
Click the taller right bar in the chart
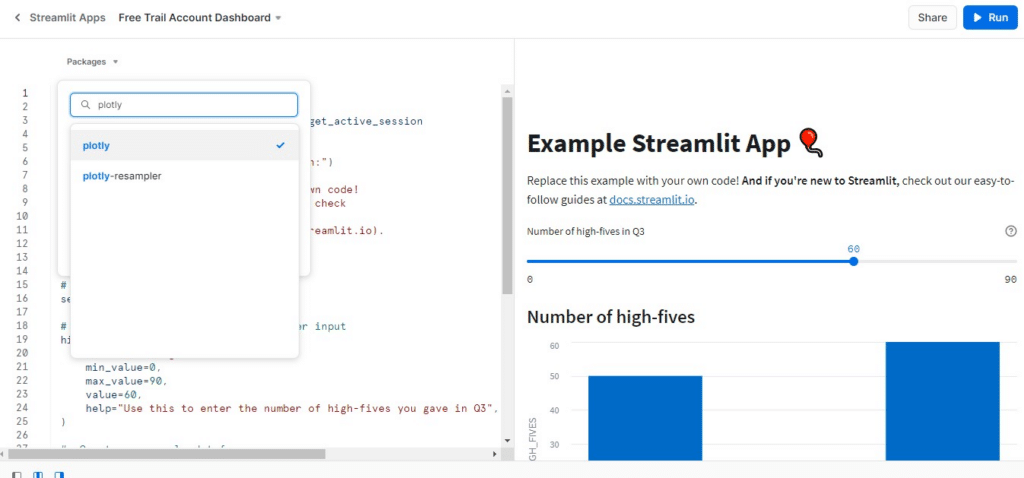942,401
